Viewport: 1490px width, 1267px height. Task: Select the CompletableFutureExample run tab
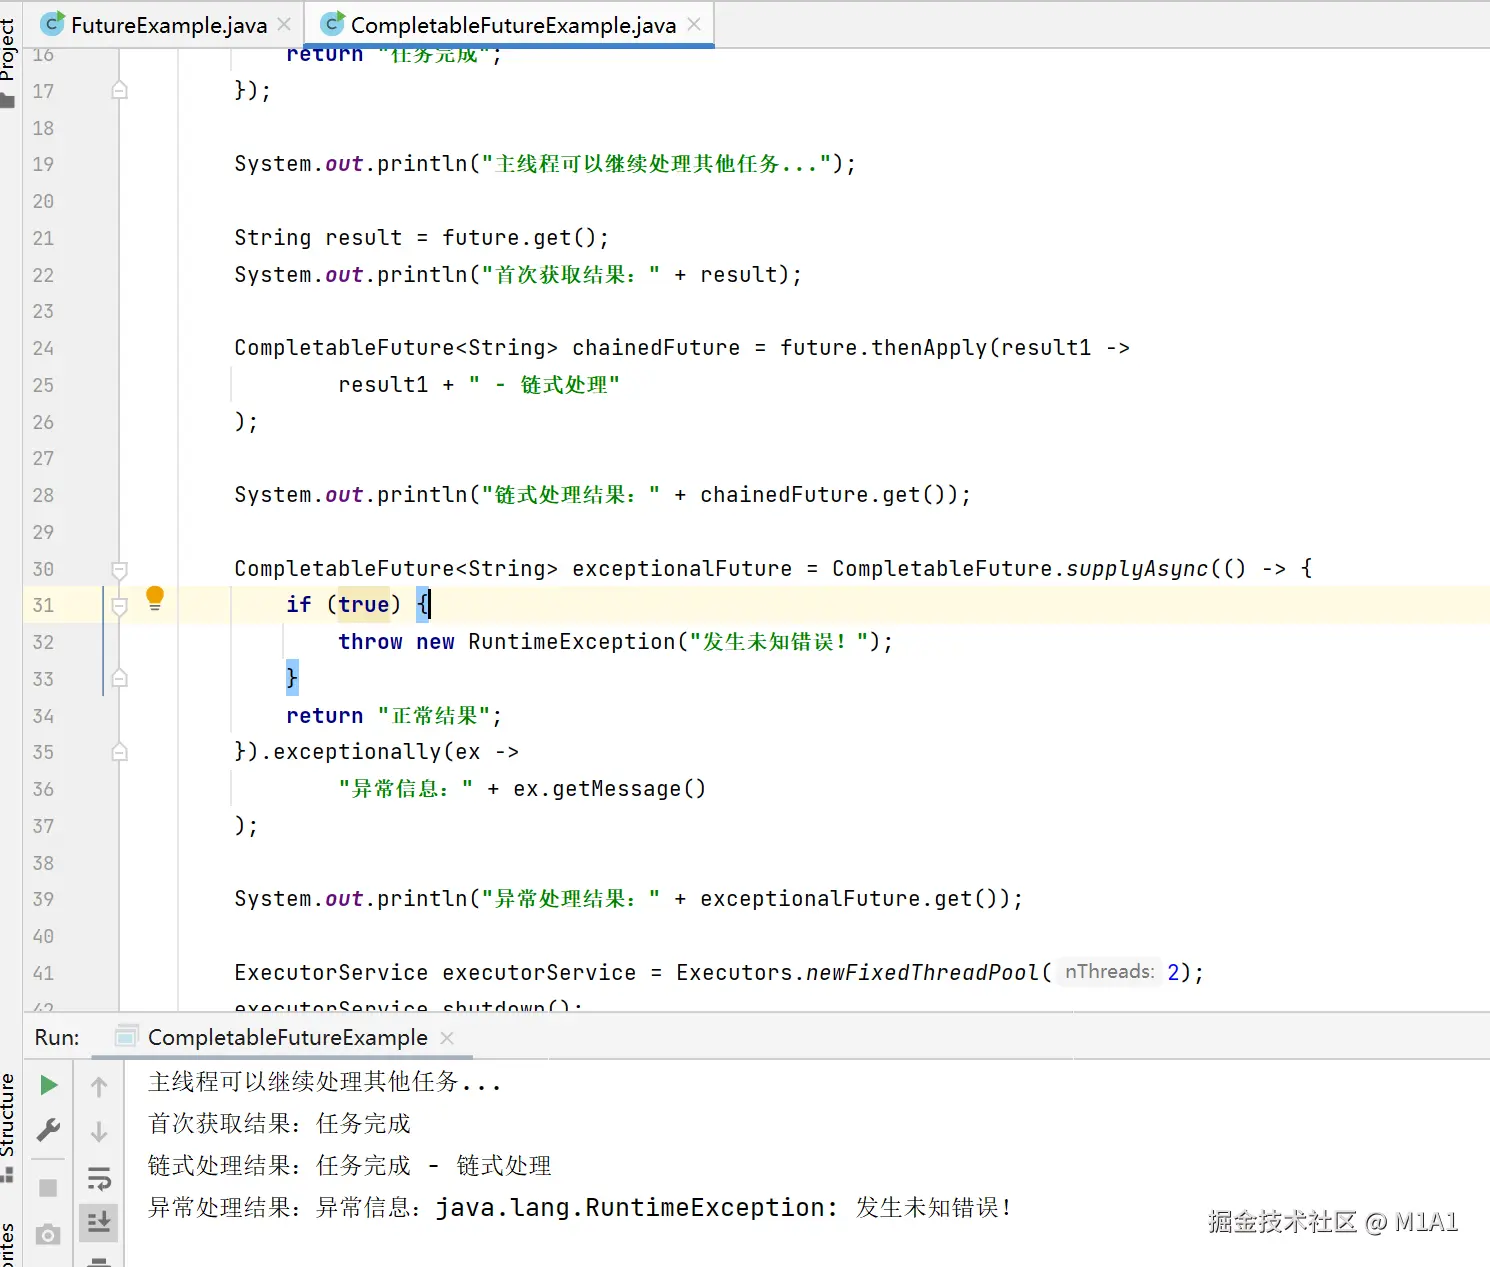click(x=287, y=1038)
